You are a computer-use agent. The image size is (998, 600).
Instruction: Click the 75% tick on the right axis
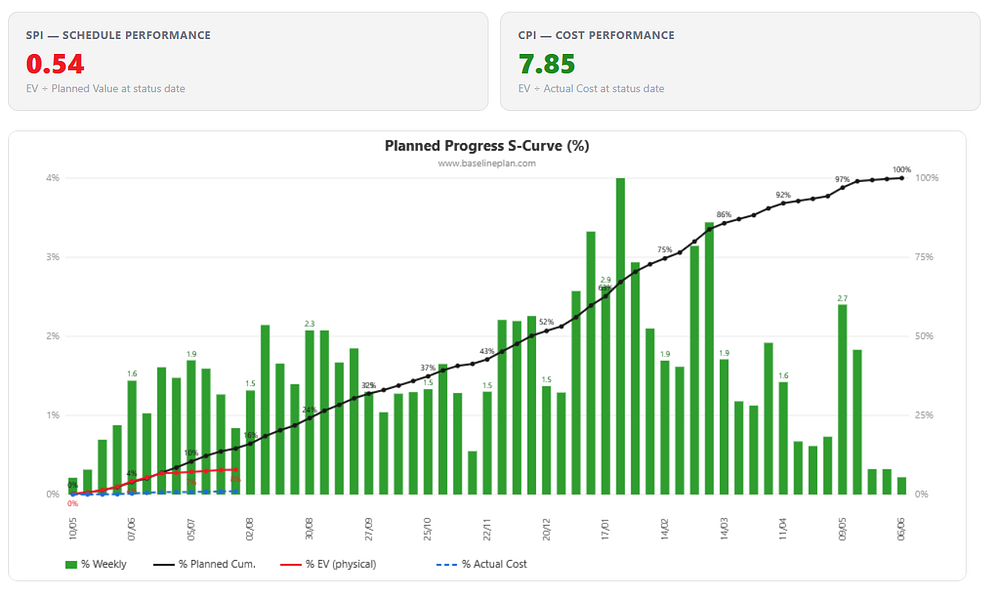point(924,257)
